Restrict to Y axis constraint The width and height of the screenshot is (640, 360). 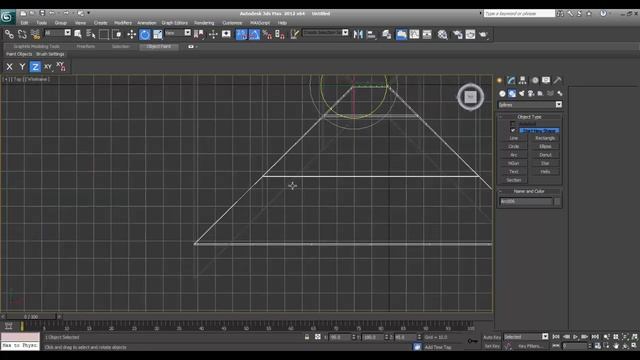pyautogui.click(x=22, y=67)
